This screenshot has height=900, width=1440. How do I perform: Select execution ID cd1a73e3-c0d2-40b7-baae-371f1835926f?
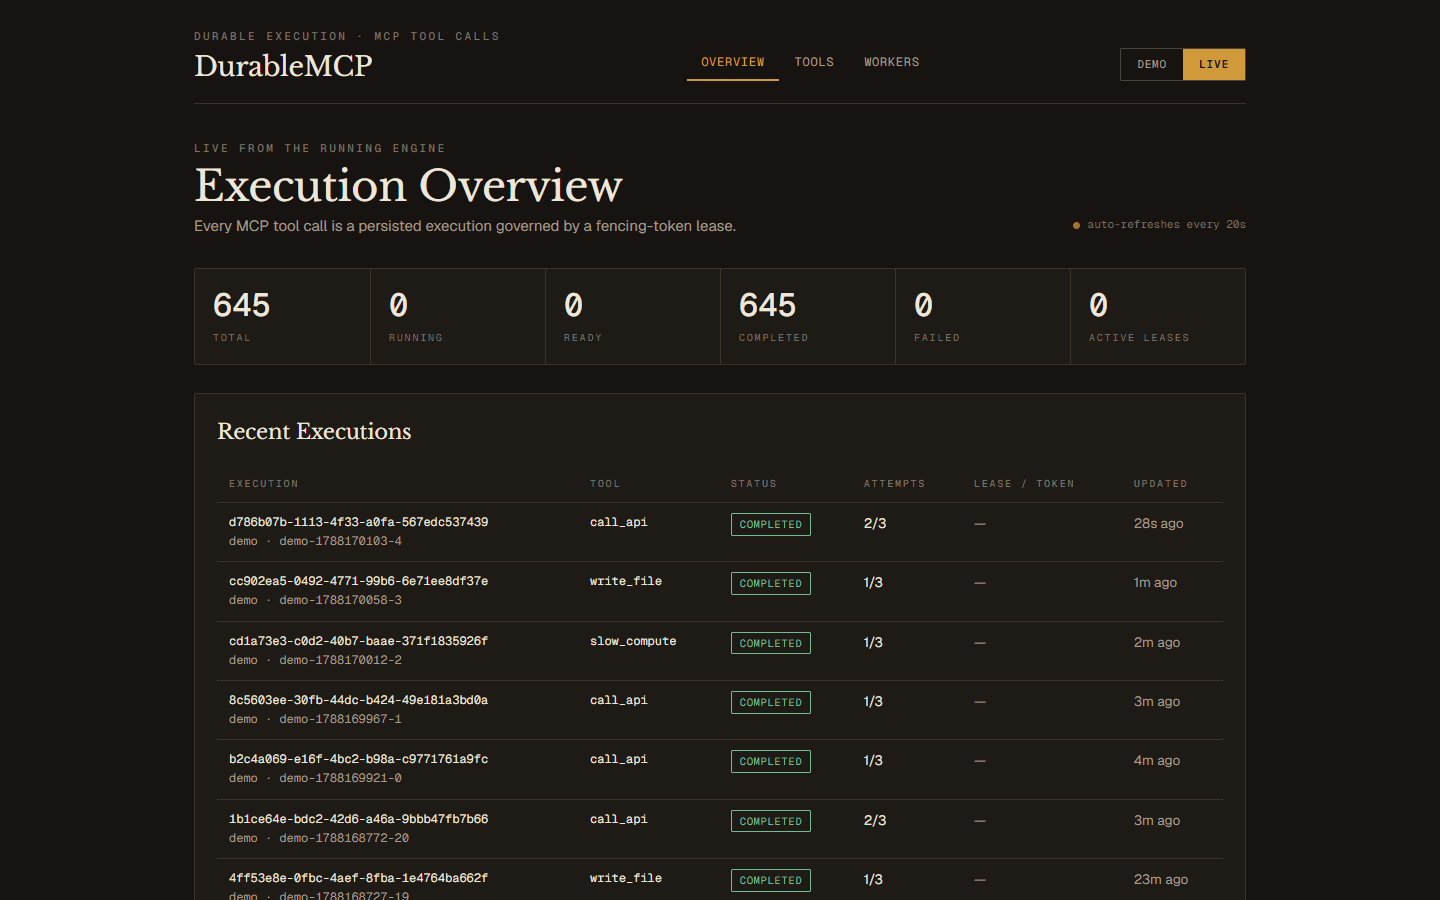[x=358, y=641]
